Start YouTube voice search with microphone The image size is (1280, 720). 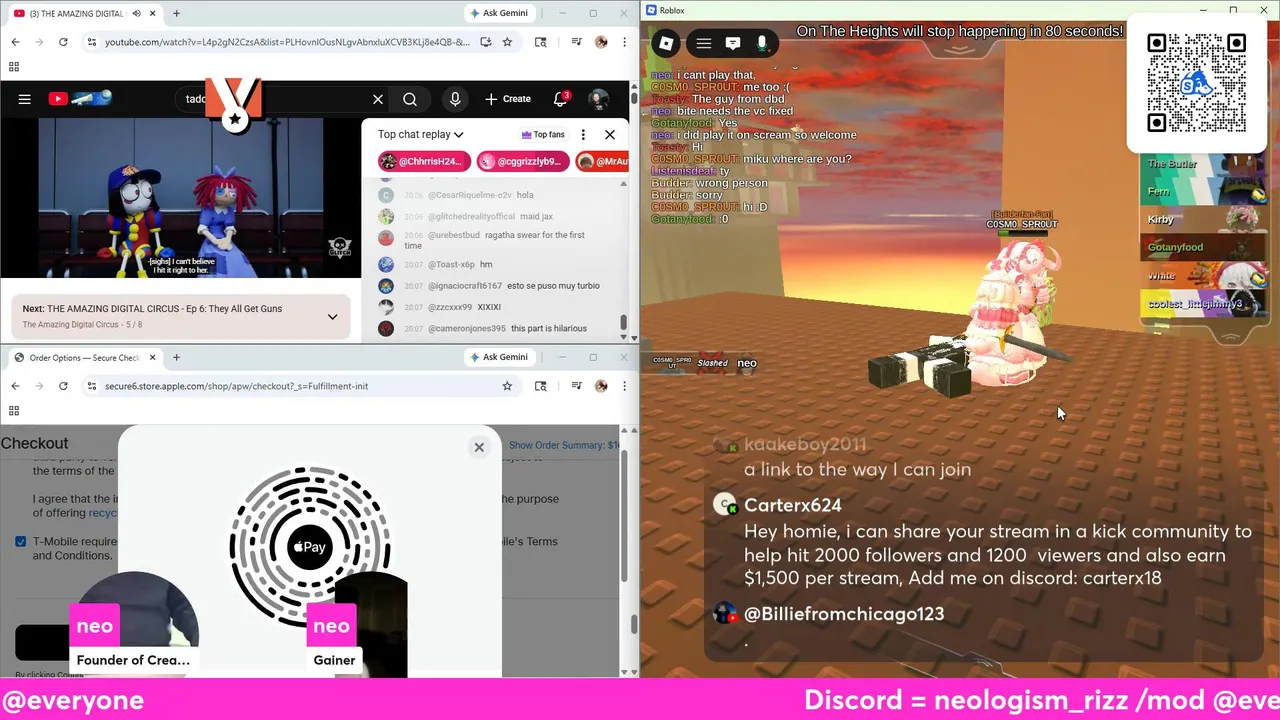pyautogui.click(x=455, y=99)
